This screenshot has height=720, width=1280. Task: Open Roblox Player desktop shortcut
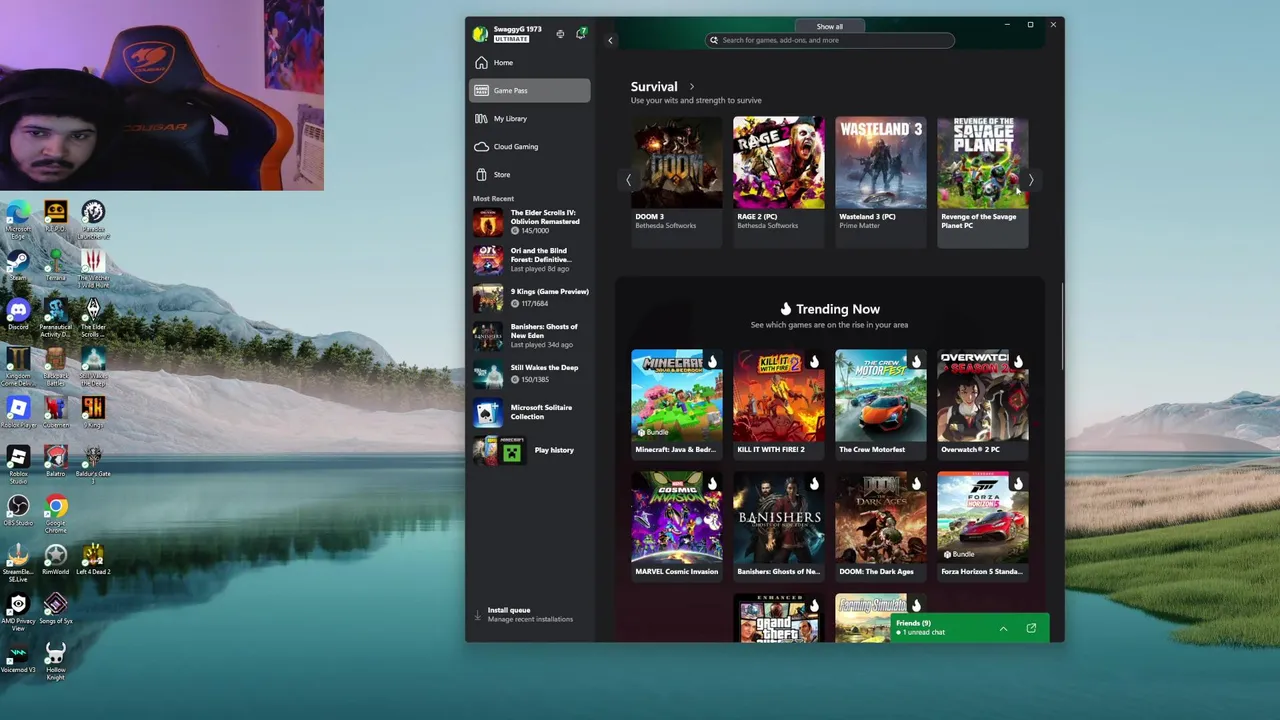[18, 412]
